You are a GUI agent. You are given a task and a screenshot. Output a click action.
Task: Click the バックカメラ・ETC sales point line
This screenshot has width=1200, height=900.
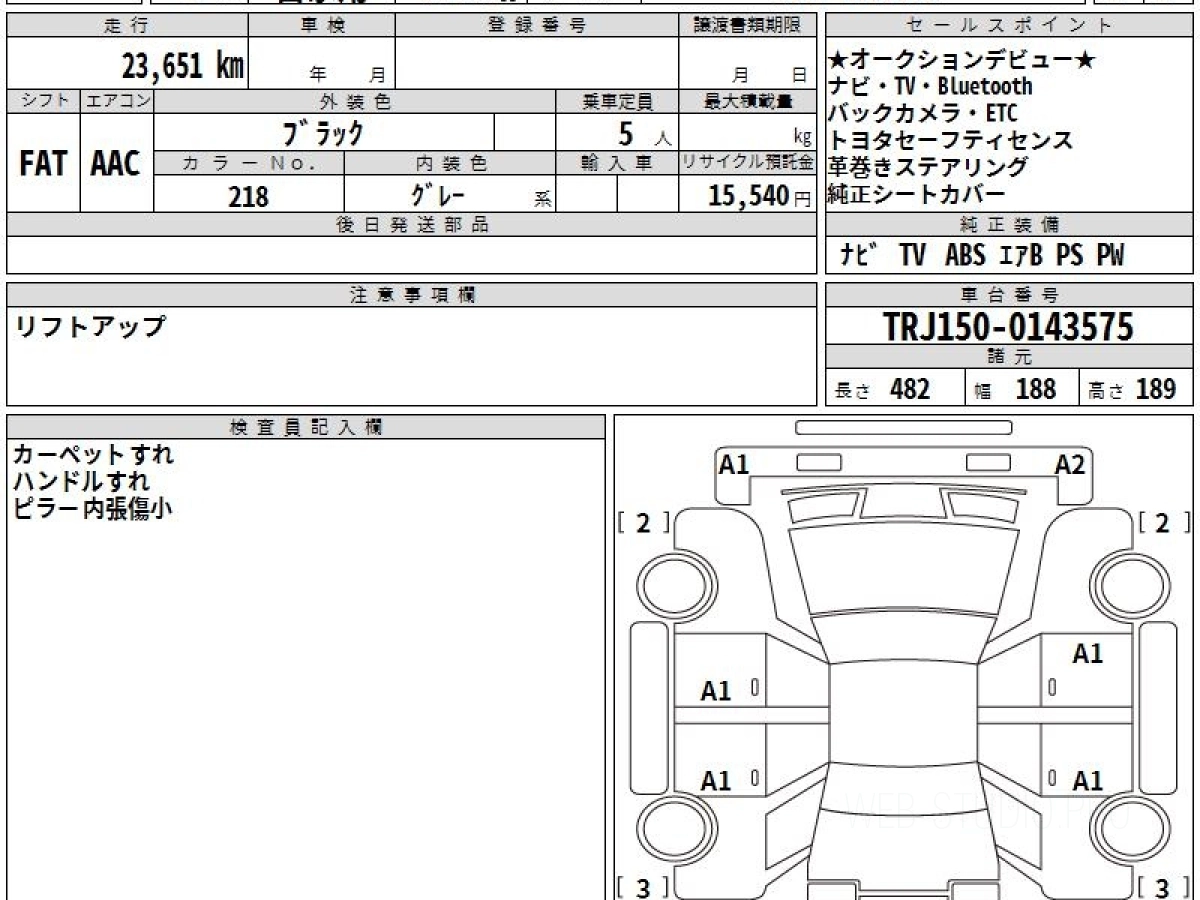[x=922, y=113]
